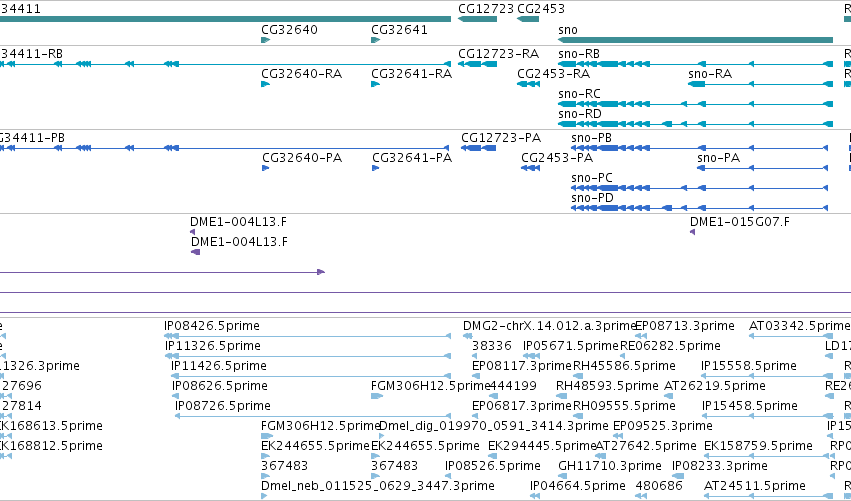Click the CG12723 gene label
This screenshot has width=851, height=501.
[486, 9]
